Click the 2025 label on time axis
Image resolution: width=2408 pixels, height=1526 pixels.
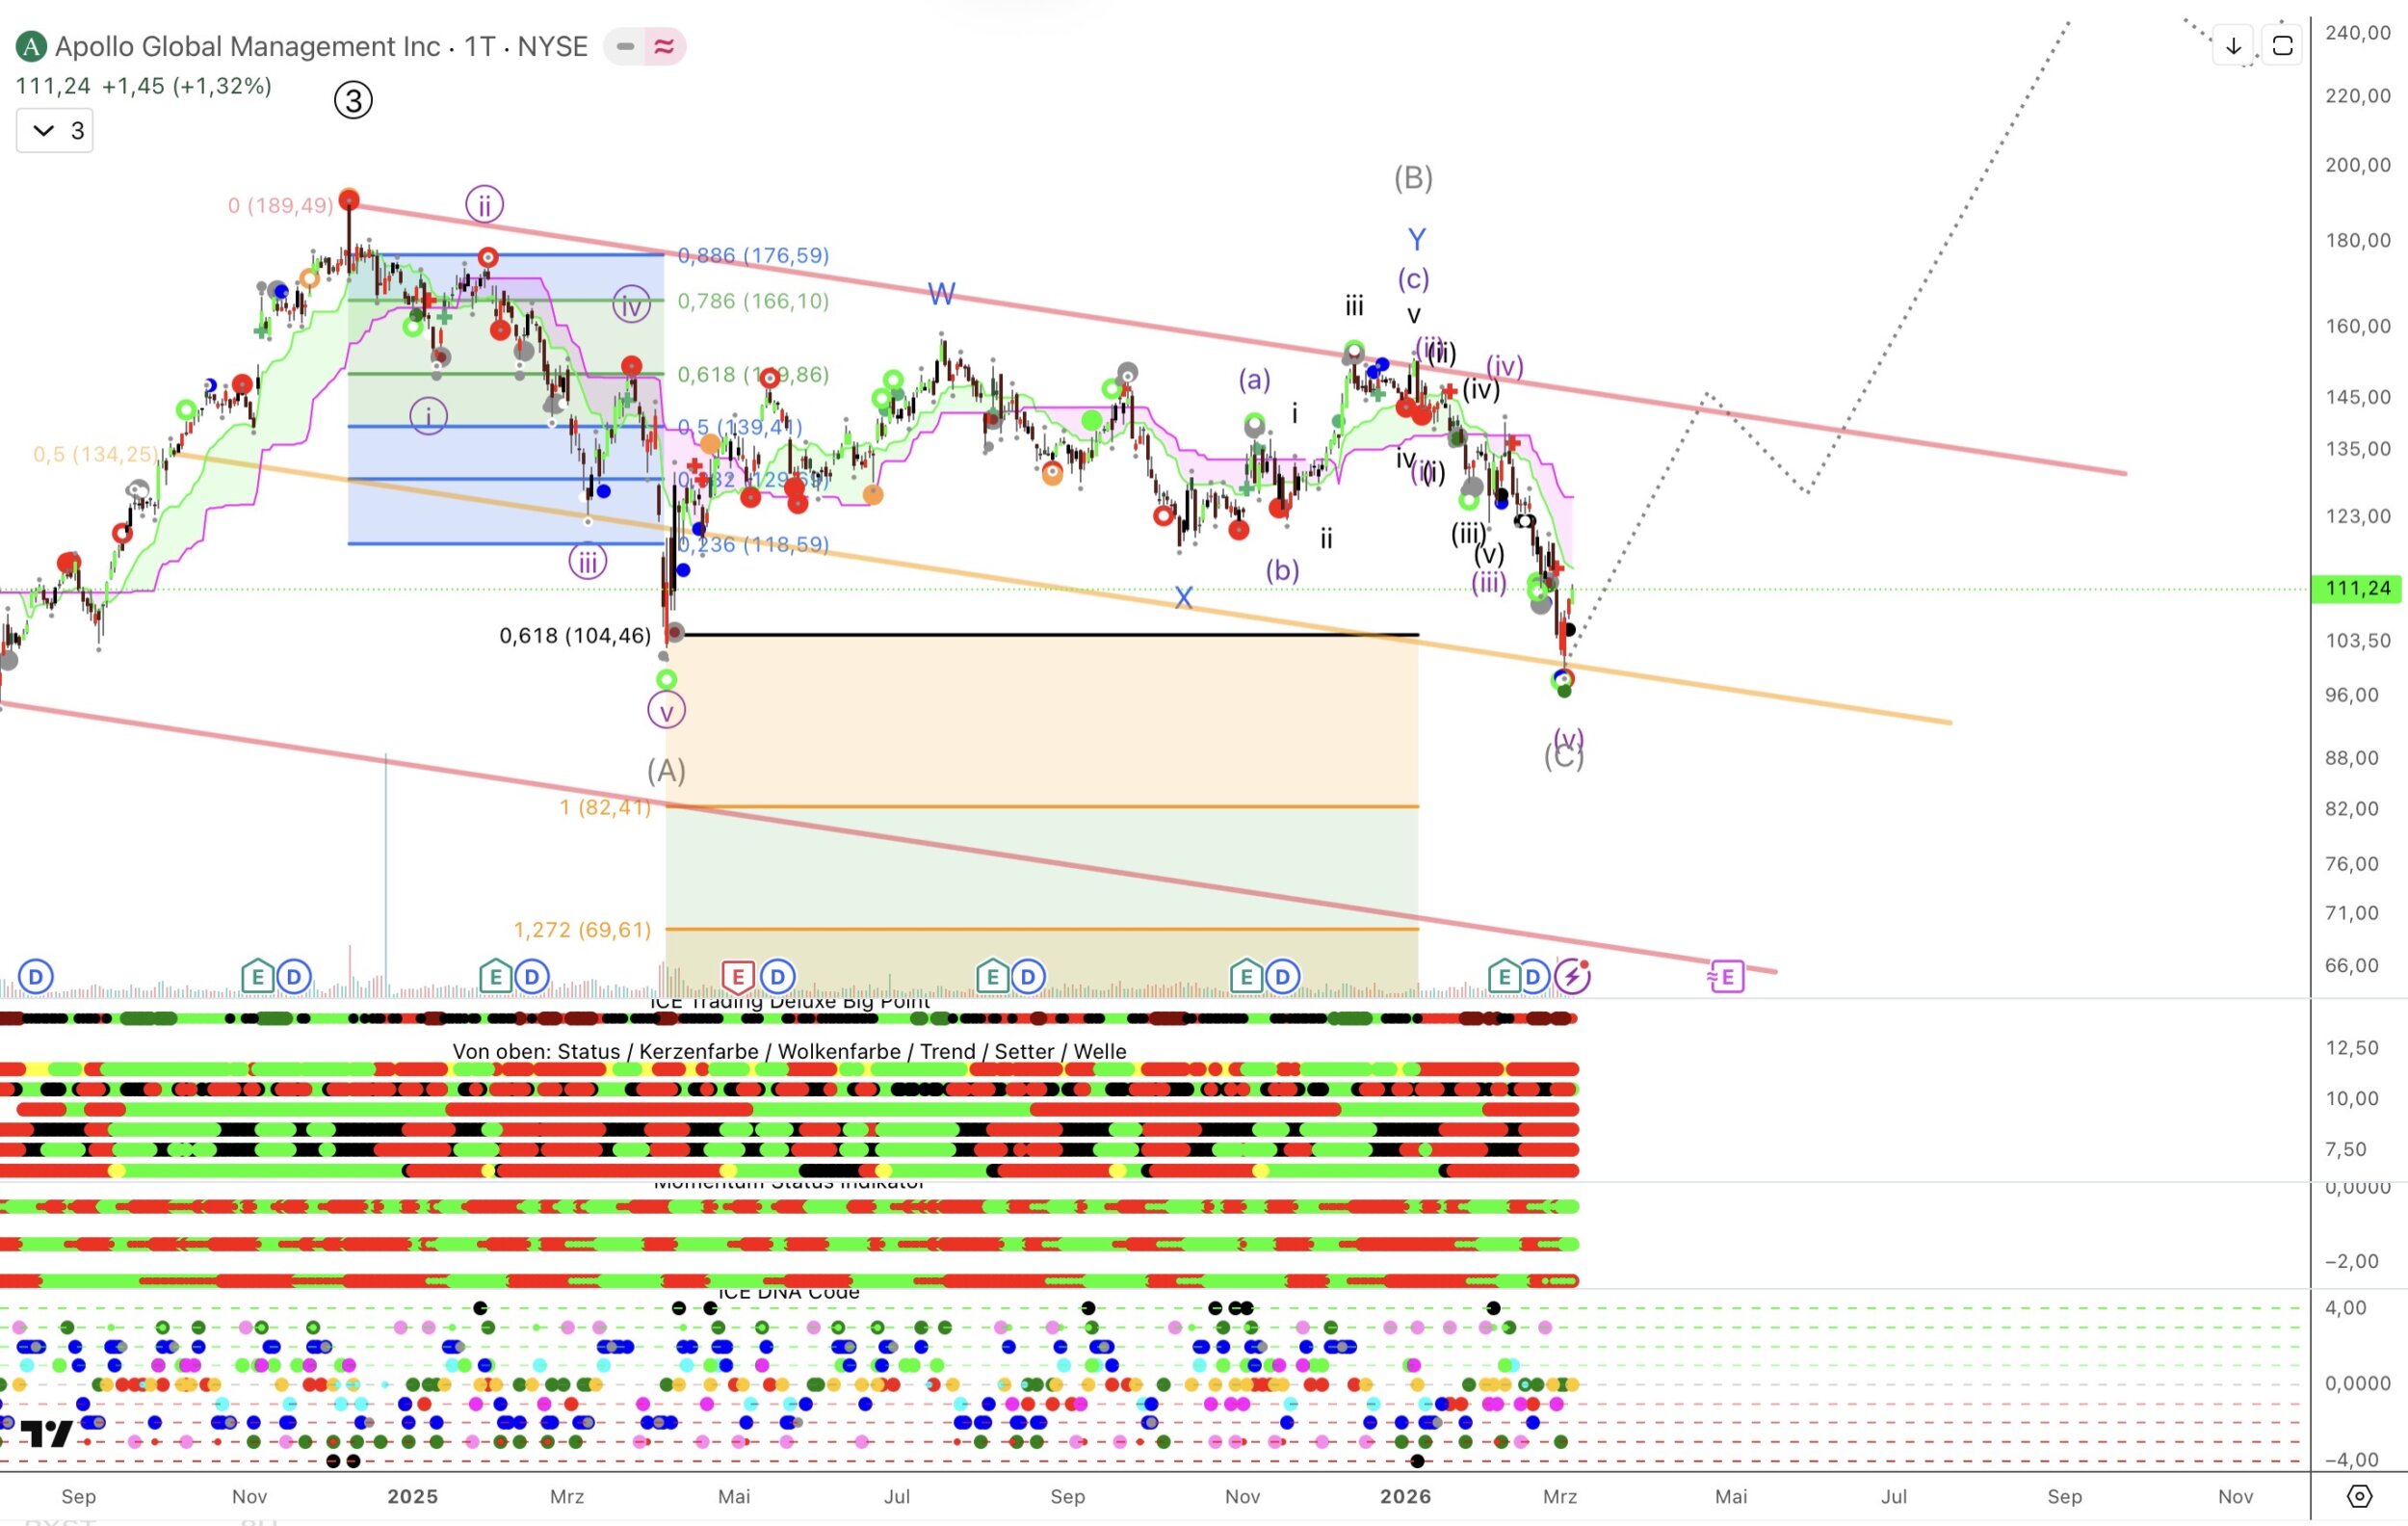(x=412, y=1496)
